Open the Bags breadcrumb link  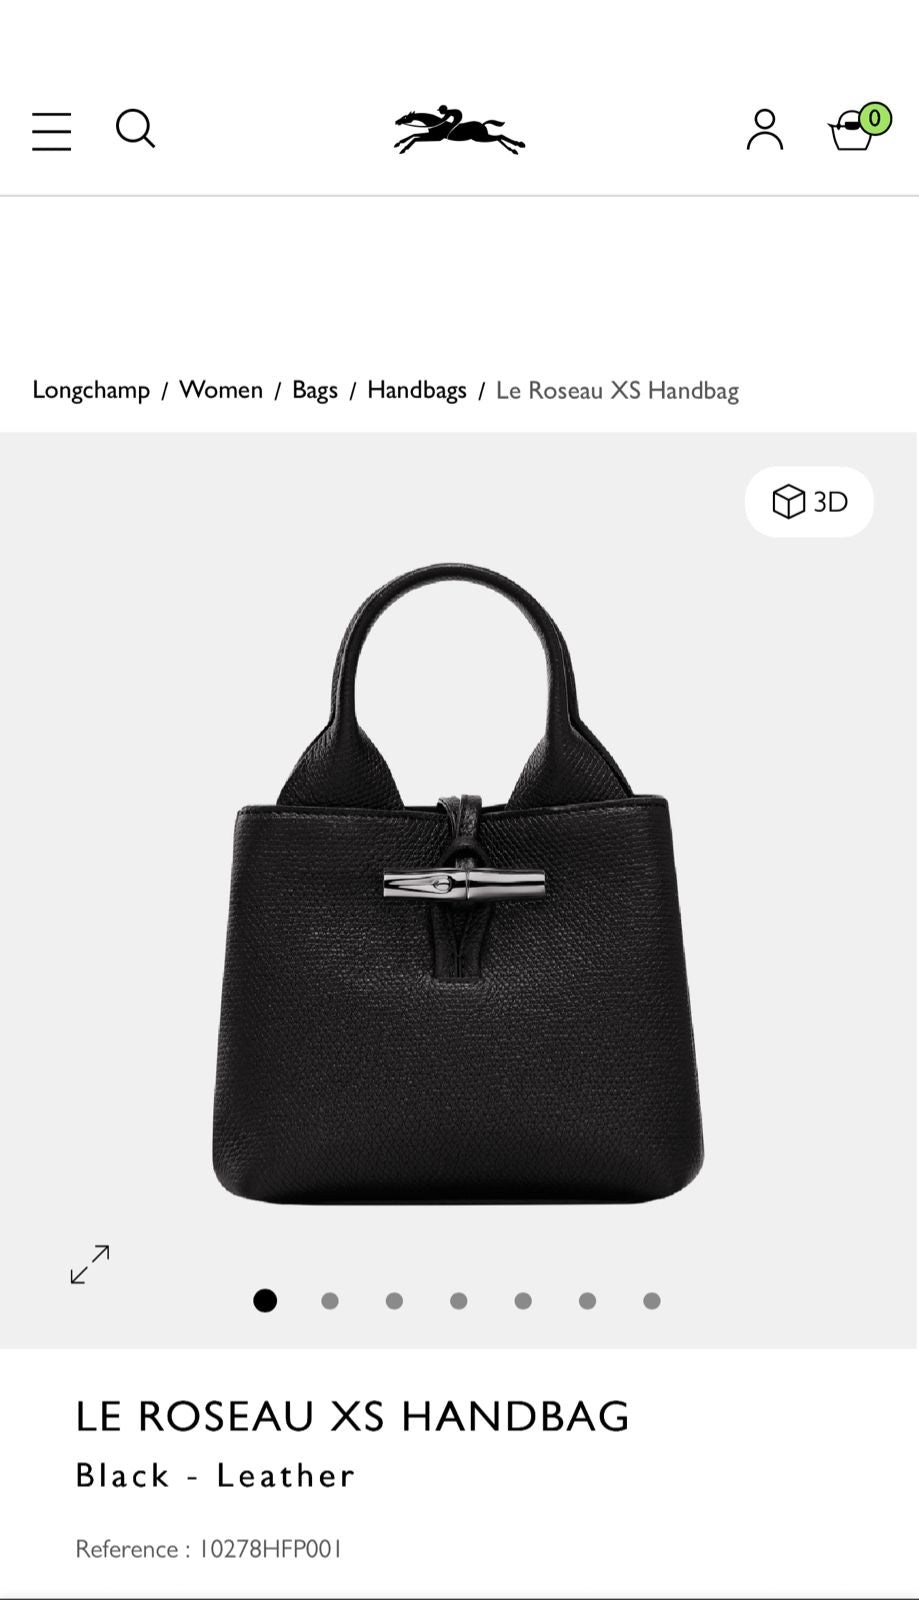[x=315, y=390]
